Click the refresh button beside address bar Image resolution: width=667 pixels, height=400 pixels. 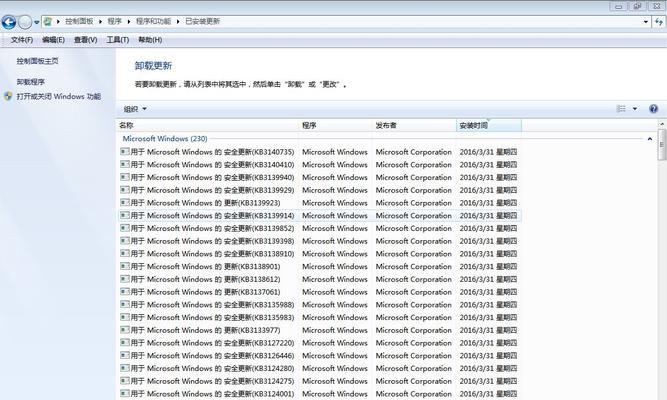point(659,21)
